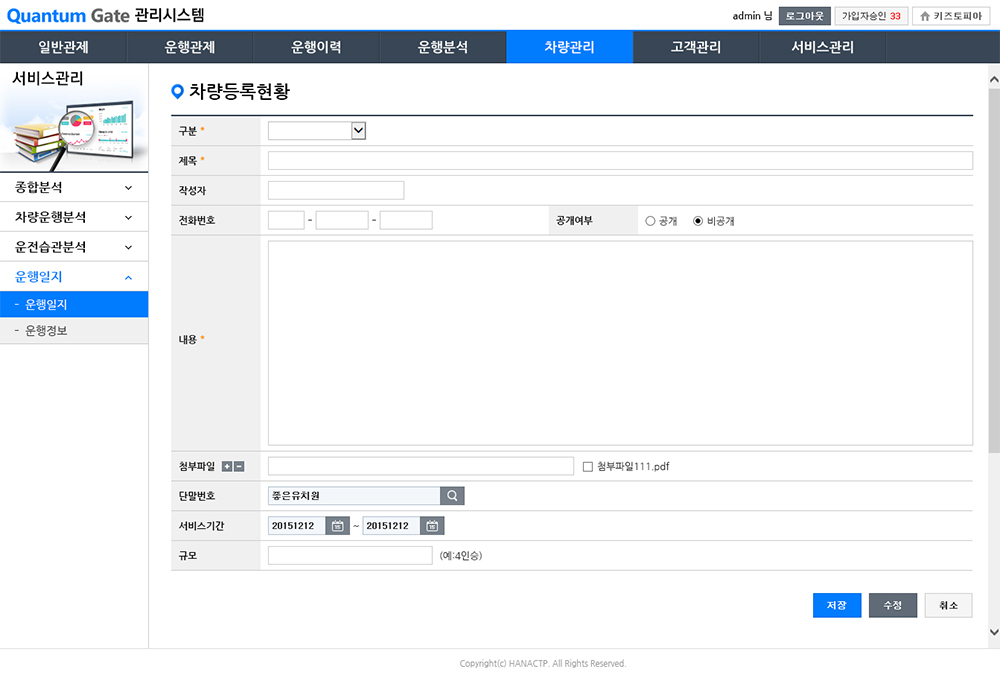The height and width of the screenshot is (678, 1000).
Task: Select the 공개 radio button
Action: tap(650, 221)
